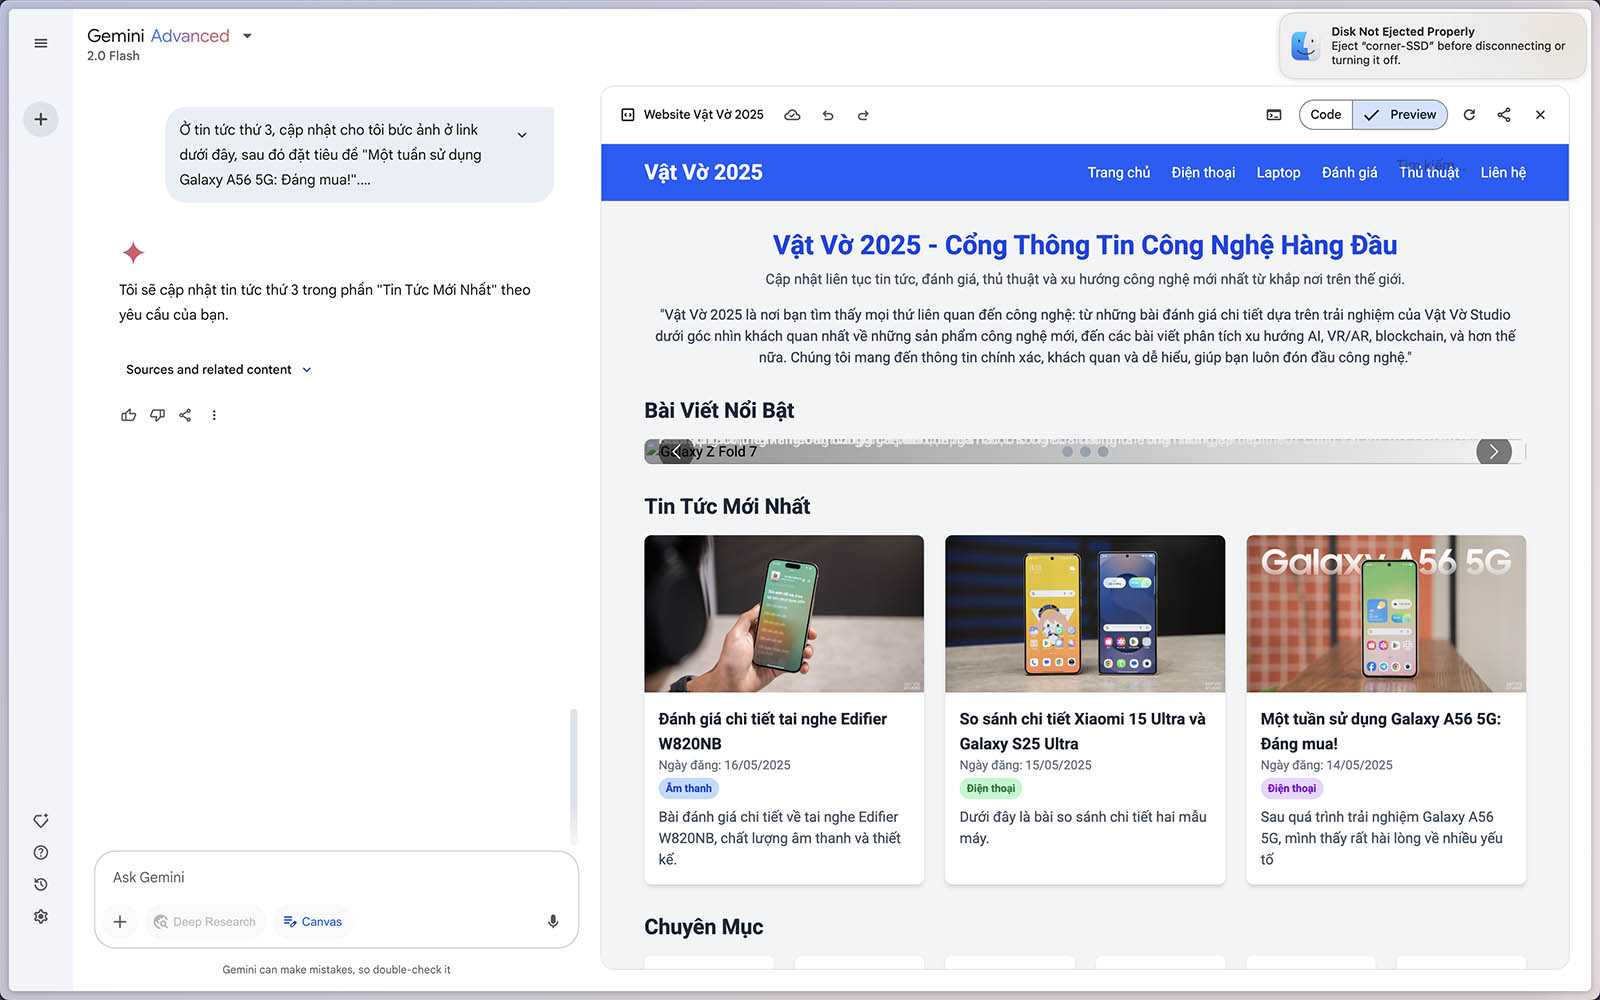This screenshot has width=1600, height=1000.
Task: Open the Gemini Advanced model dropdown
Action: coord(247,36)
